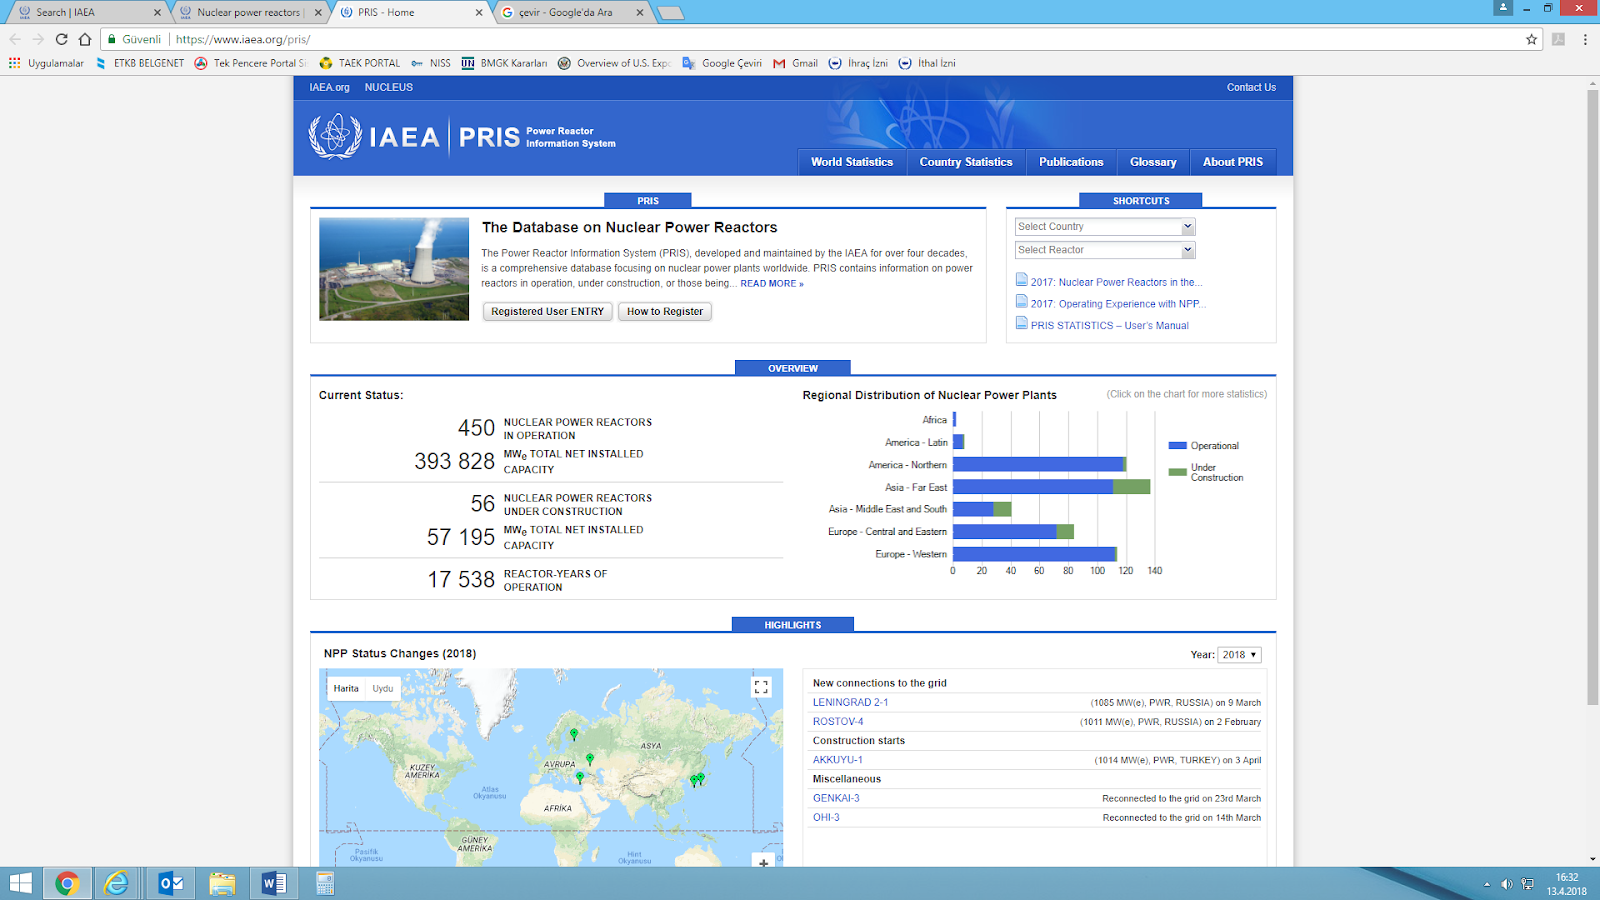The width and height of the screenshot is (1600, 900).
Task: Reload the PRIS page
Action: [x=61, y=39]
